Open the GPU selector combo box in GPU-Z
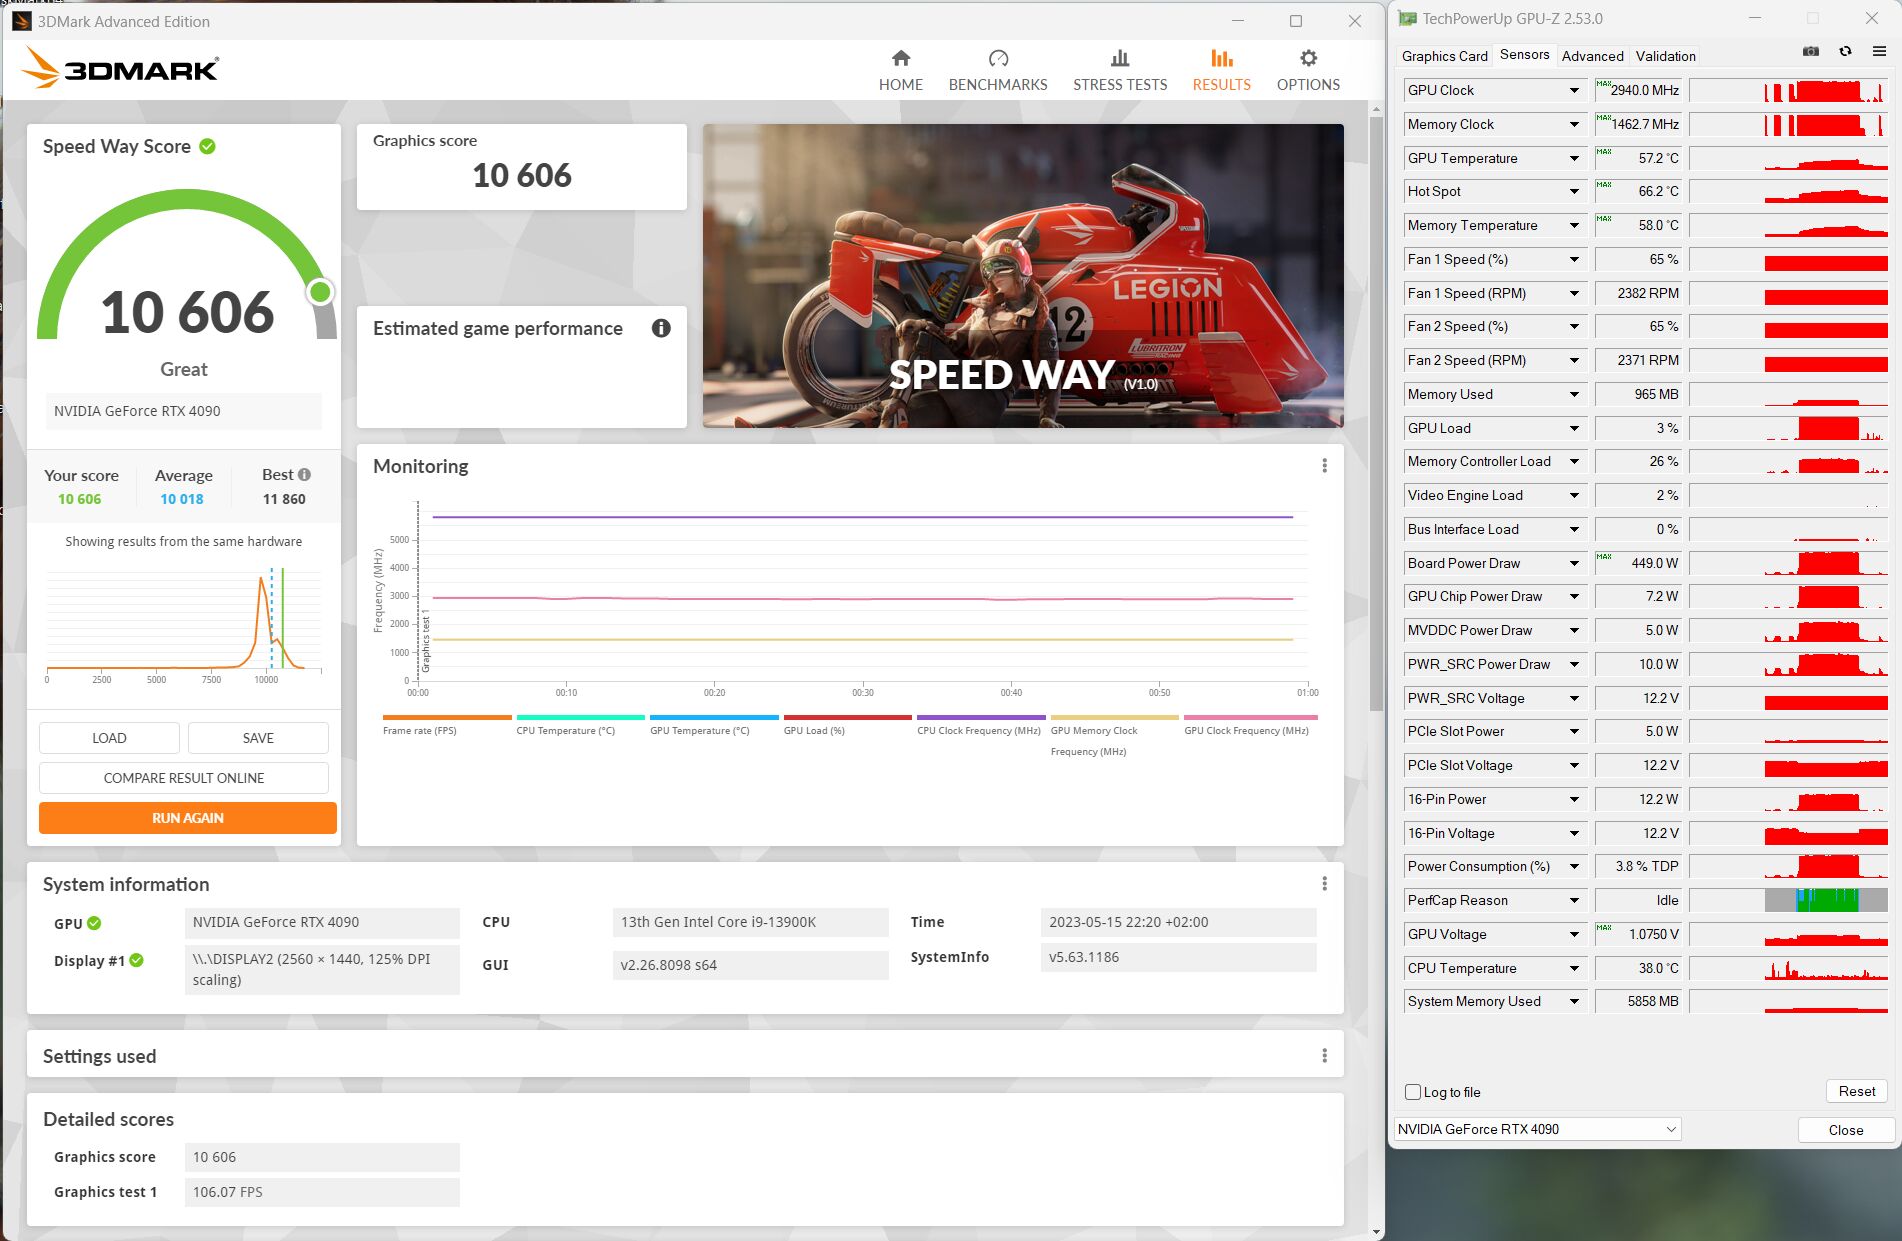Viewport: 1902px width, 1241px height. [x=1537, y=1129]
